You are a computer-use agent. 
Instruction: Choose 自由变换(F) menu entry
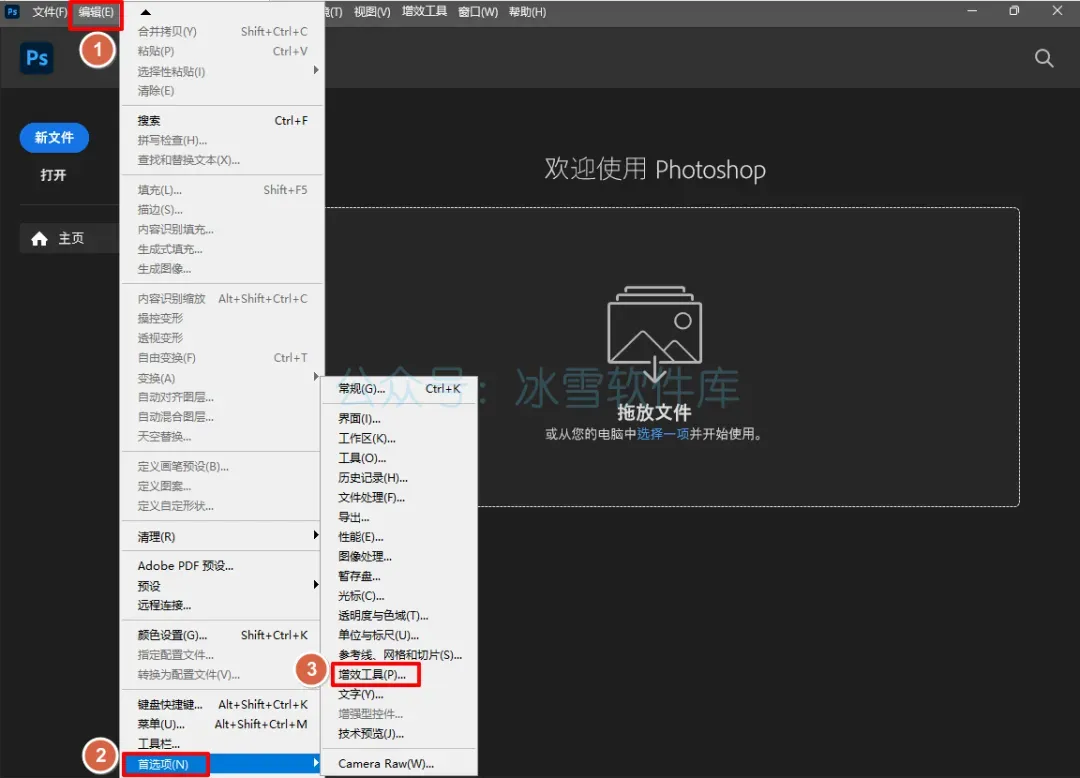click(x=222, y=358)
